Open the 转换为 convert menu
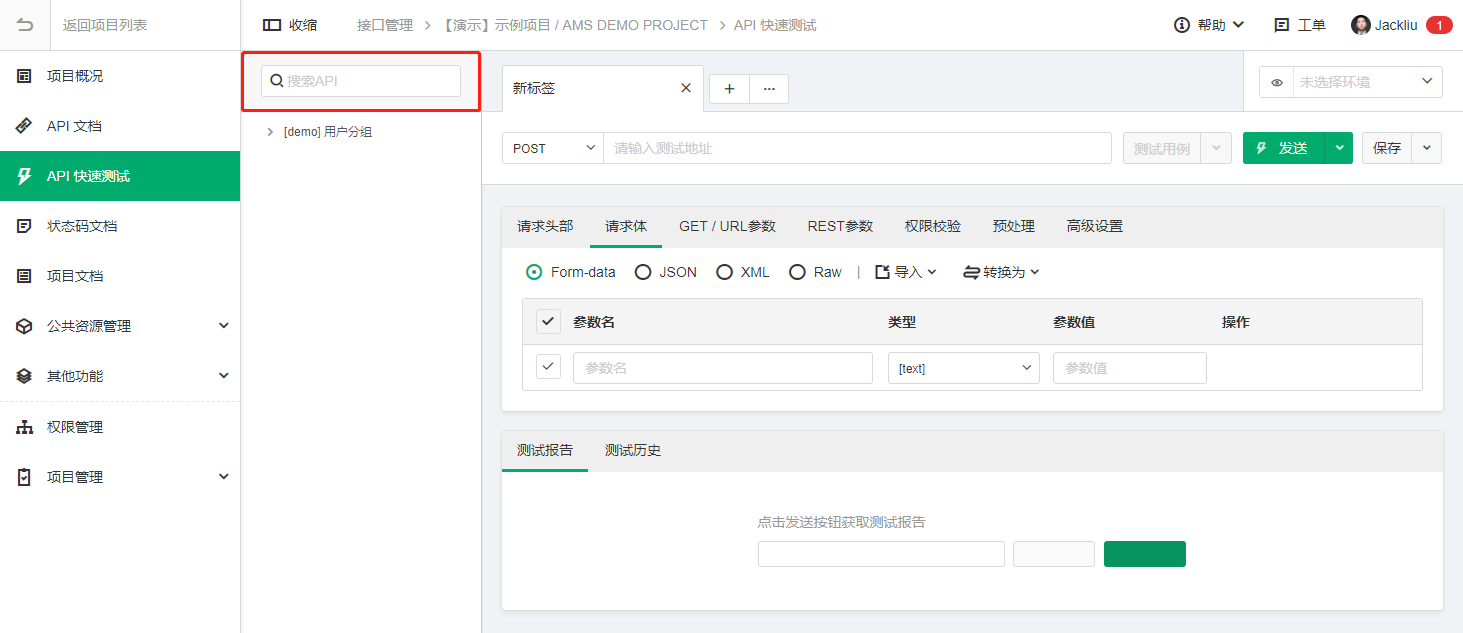 pyautogui.click(x=1001, y=272)
